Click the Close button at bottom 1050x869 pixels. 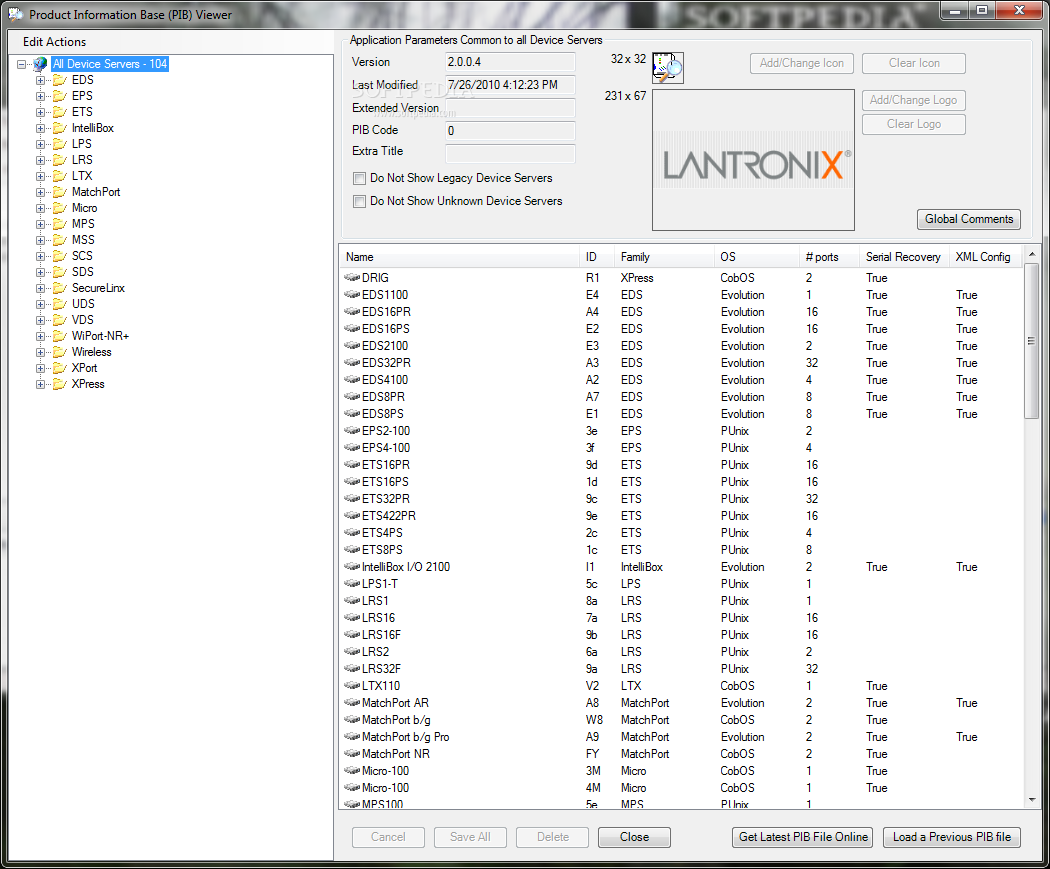(x=634, y=837)
